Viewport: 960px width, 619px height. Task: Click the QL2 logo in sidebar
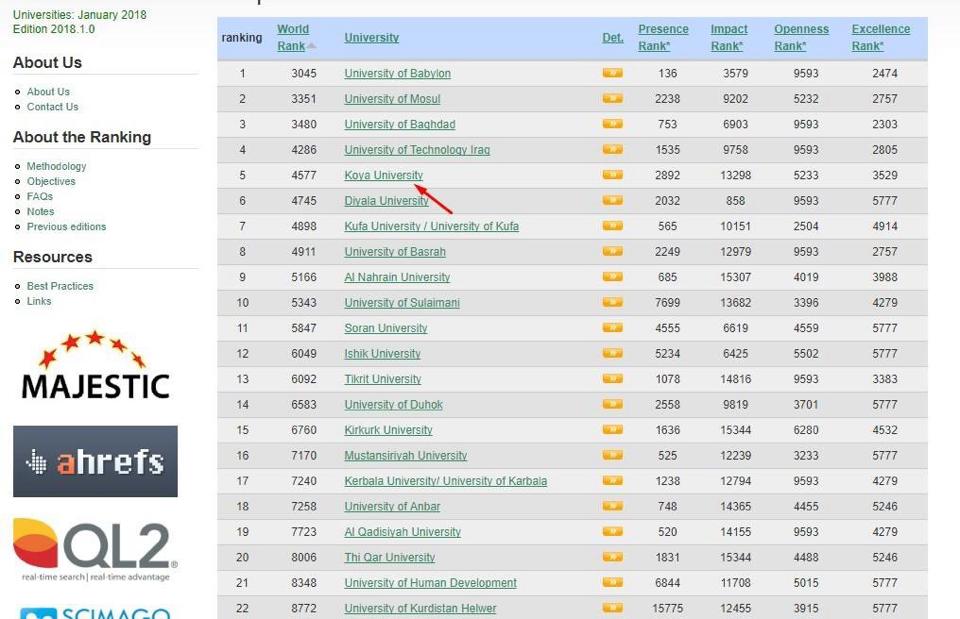95,549
